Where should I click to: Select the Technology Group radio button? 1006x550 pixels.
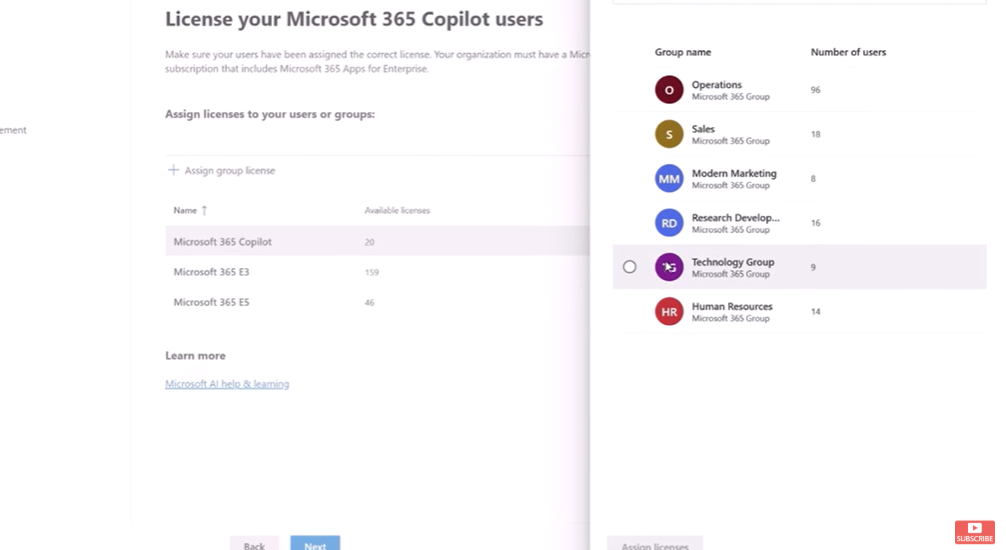tap(629, 267)
